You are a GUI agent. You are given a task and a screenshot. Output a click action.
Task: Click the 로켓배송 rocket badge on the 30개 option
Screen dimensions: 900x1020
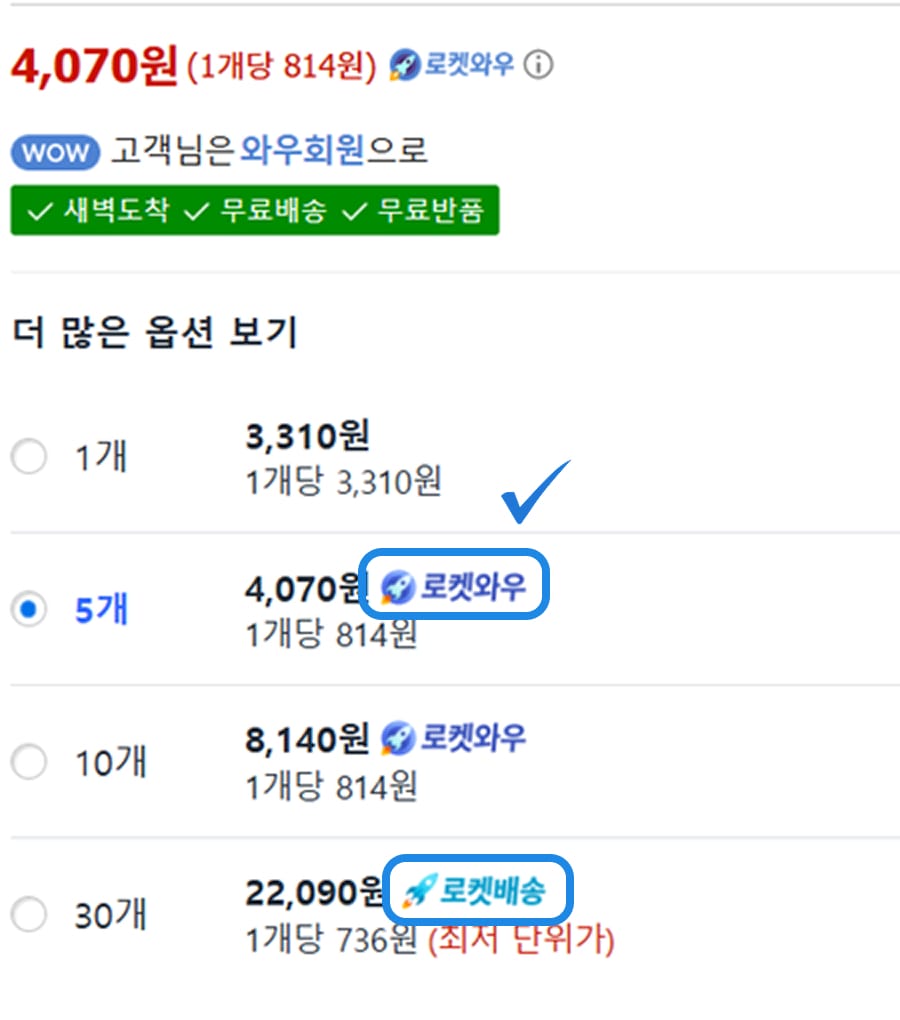click(x=478, y=888)
